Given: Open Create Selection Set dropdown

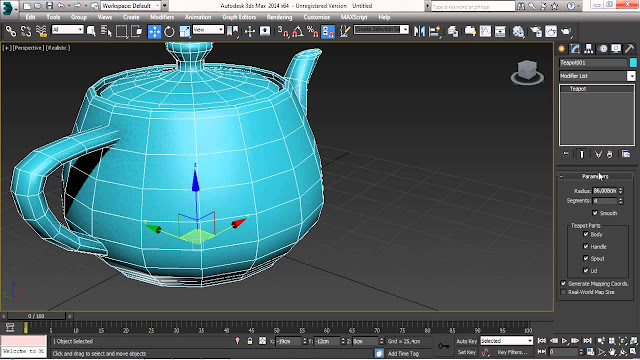Looking at the screenshot, I should (381, 29).
